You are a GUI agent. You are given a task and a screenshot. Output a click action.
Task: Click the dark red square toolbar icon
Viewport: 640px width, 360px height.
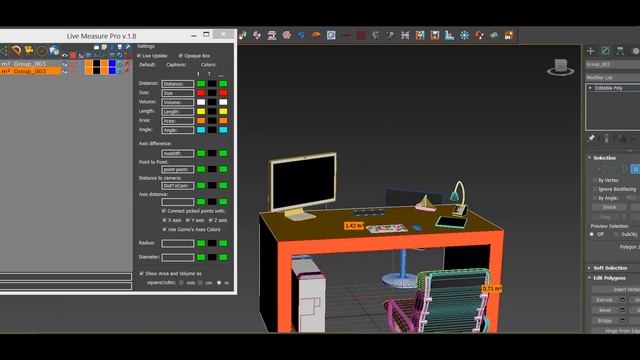click(x=360, y=36)
